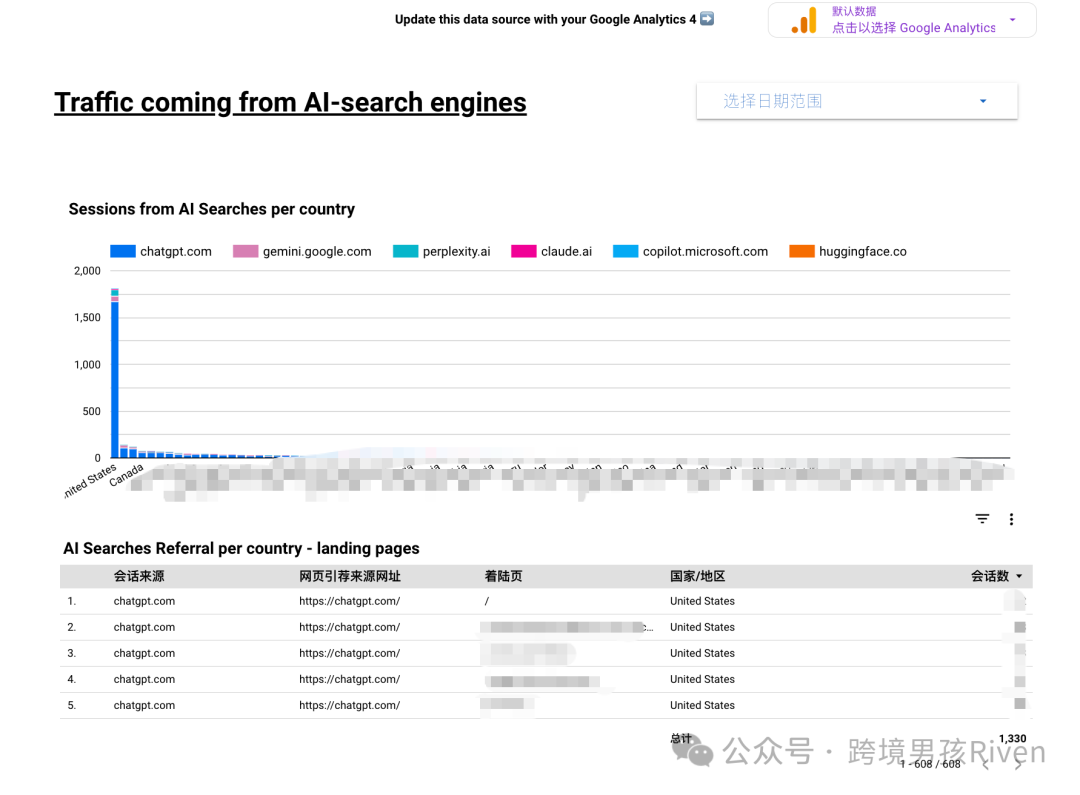Image resolution: width=1080 pixels, height=795 pixels.
Task: Click the Google Analytics orange bar icon
Action: coord(804,20)
